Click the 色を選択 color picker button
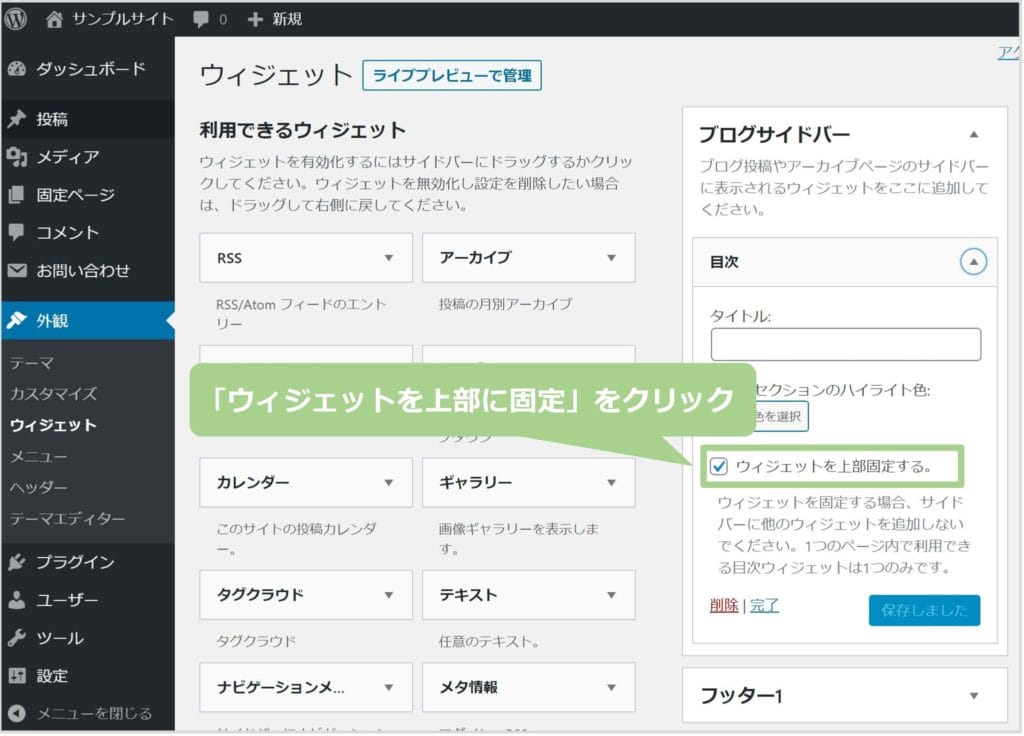1024x736 pixels. (778, 417)
